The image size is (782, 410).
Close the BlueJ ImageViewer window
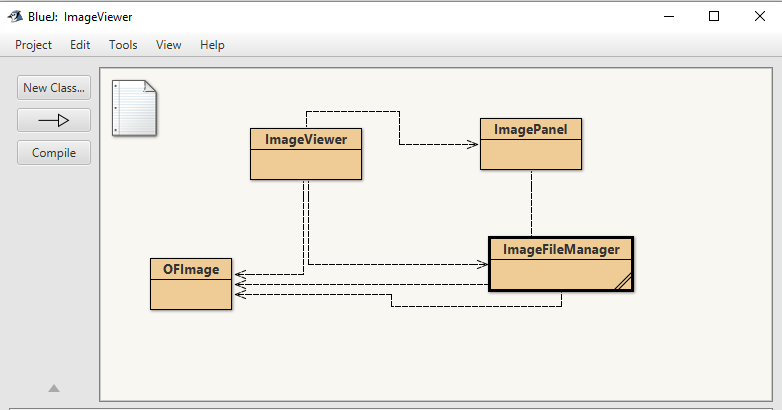point(760,16)
